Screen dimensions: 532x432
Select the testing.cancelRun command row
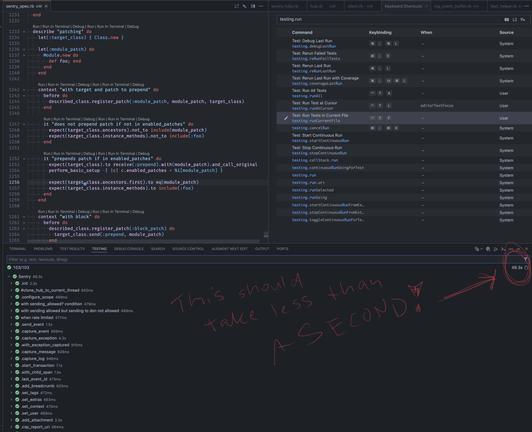coord(404,128)
